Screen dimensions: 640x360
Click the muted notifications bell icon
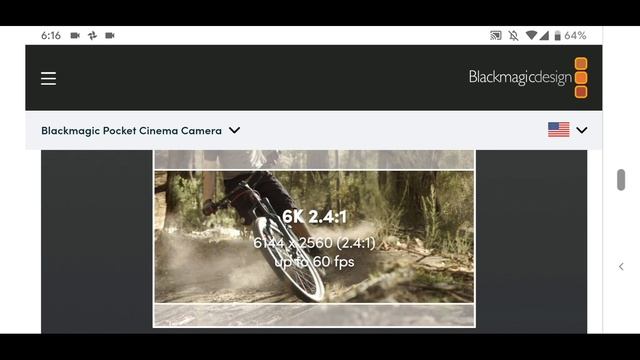513,36
